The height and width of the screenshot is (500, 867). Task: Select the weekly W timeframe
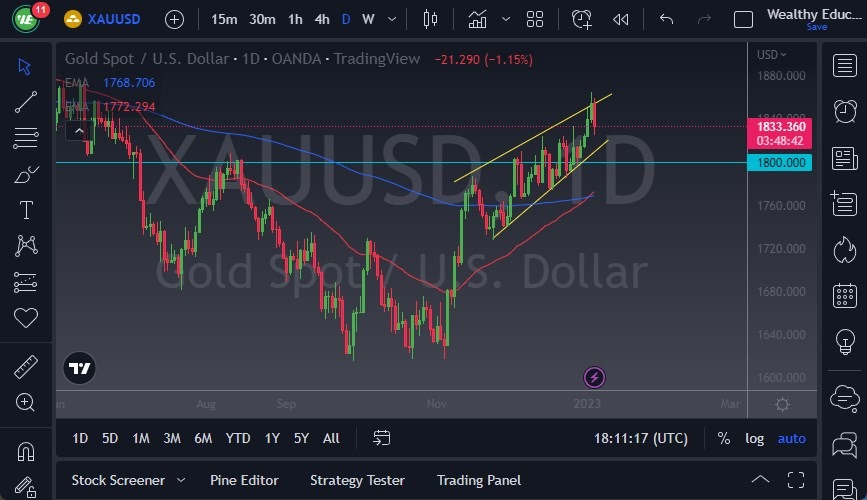(x=368, y=19)
